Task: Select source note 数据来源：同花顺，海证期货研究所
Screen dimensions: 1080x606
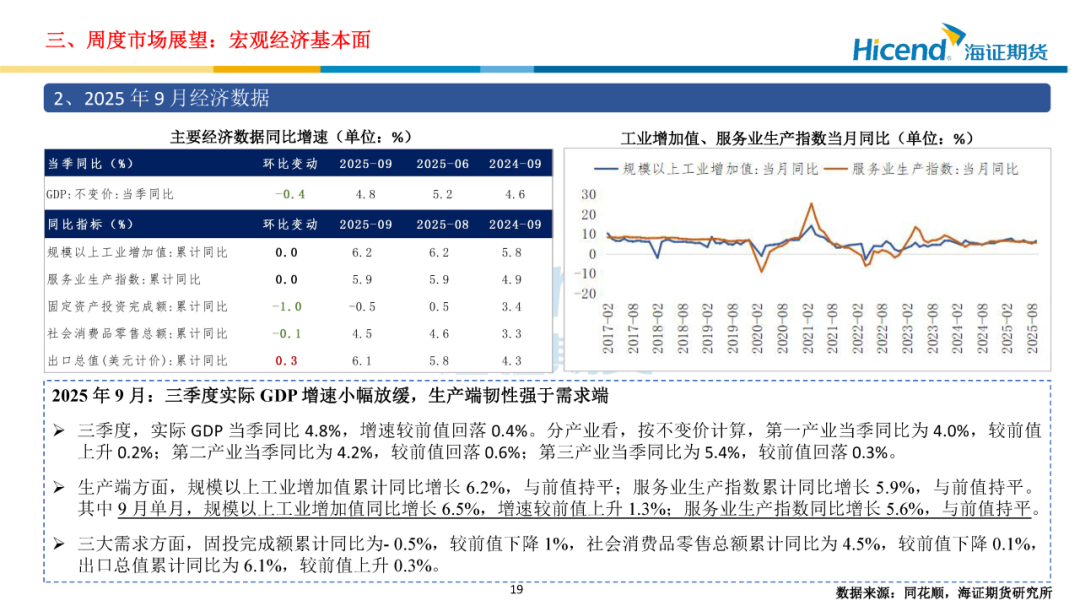Action: 944,593
